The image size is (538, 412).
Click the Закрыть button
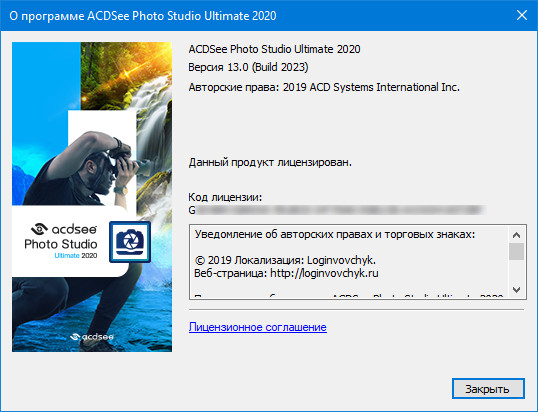point(488,389)
